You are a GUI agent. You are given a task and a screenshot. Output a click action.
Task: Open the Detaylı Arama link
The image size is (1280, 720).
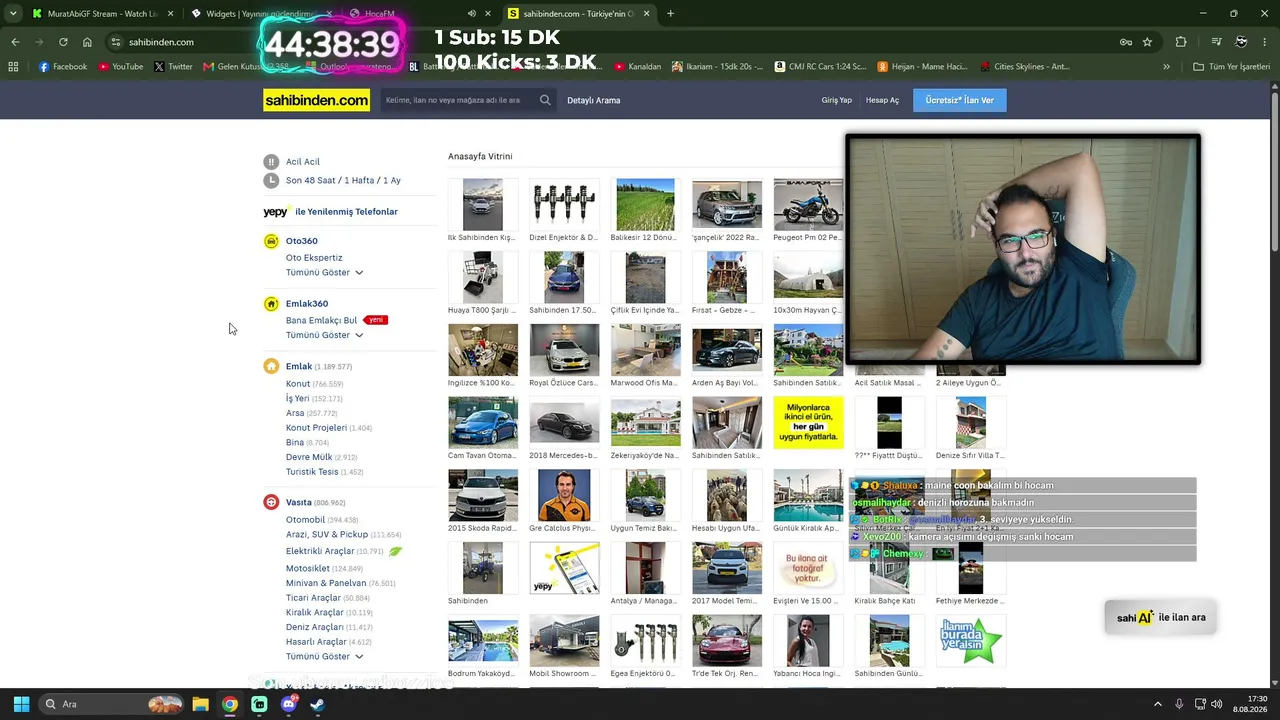(x=594, y=100)
